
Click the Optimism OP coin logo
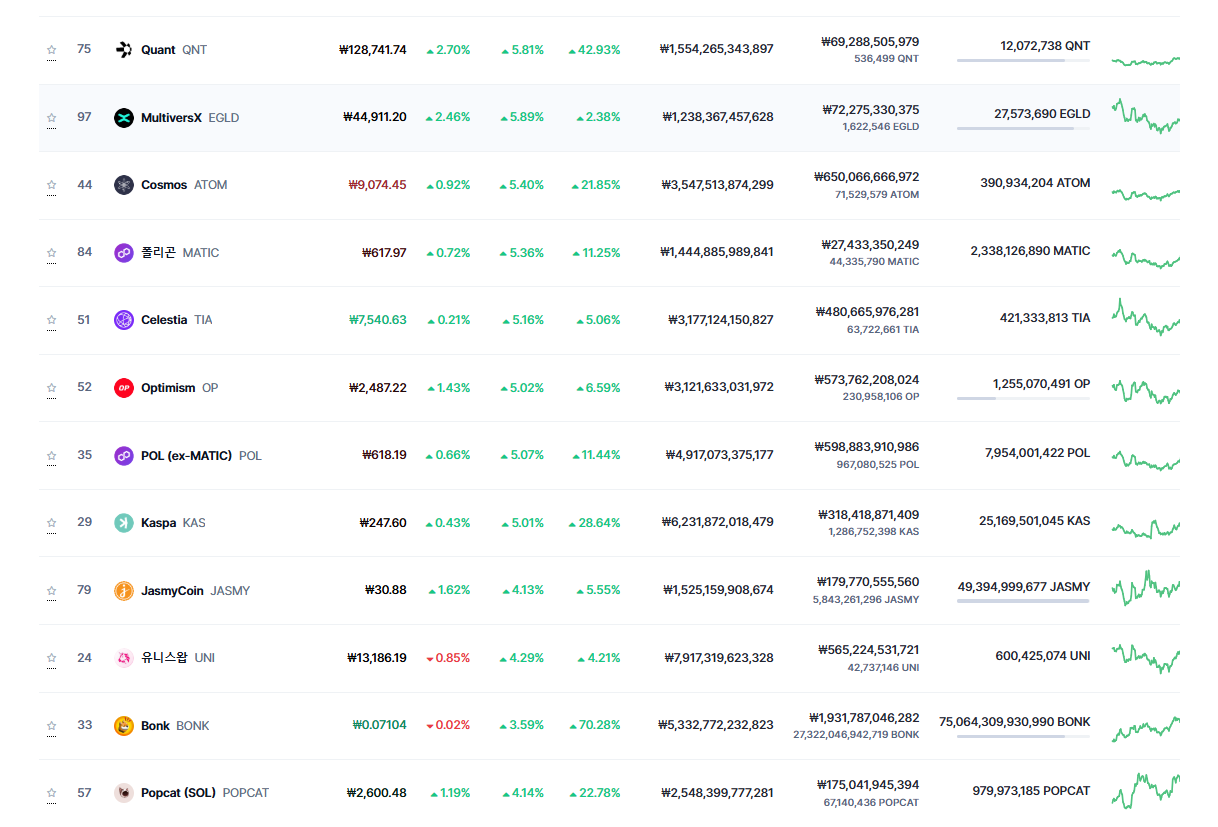pyautogui.click(x=124, y=388)
